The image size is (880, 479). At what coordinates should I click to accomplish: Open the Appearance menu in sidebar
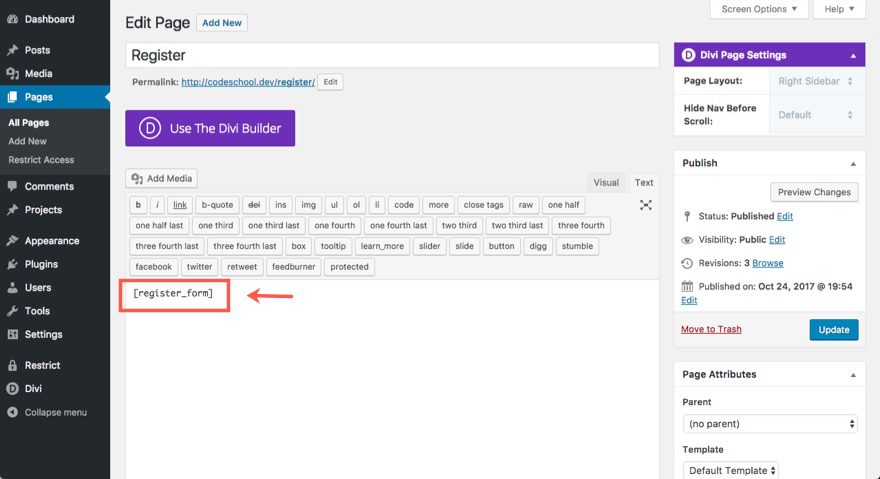click(51, 241)
